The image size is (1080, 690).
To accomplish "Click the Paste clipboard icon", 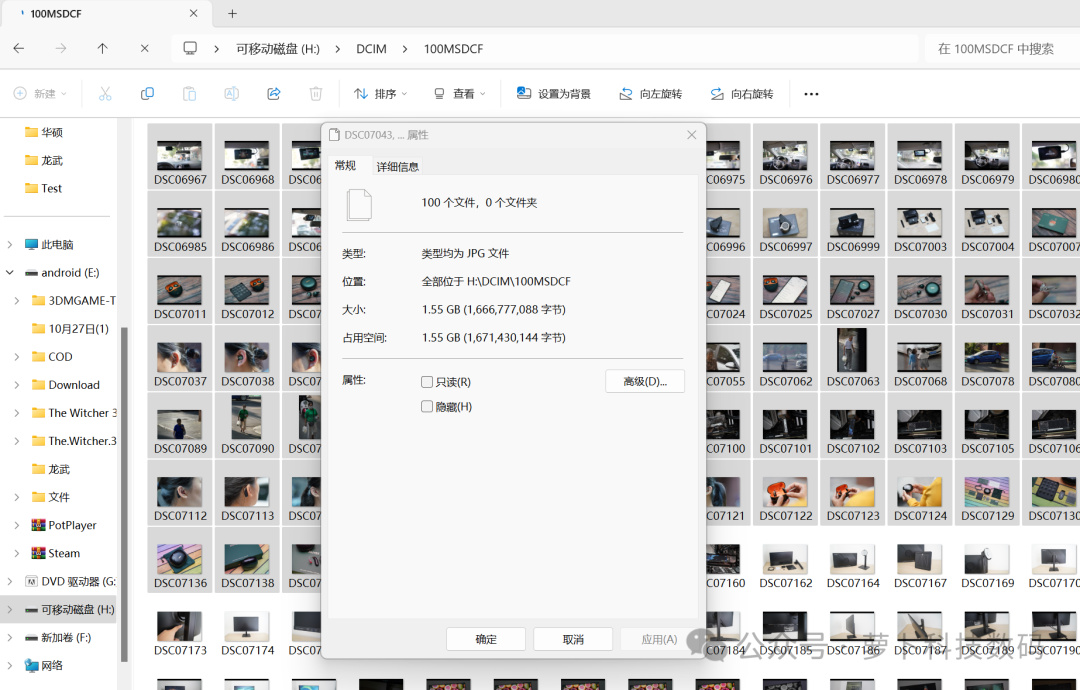I will pos(189,94).
